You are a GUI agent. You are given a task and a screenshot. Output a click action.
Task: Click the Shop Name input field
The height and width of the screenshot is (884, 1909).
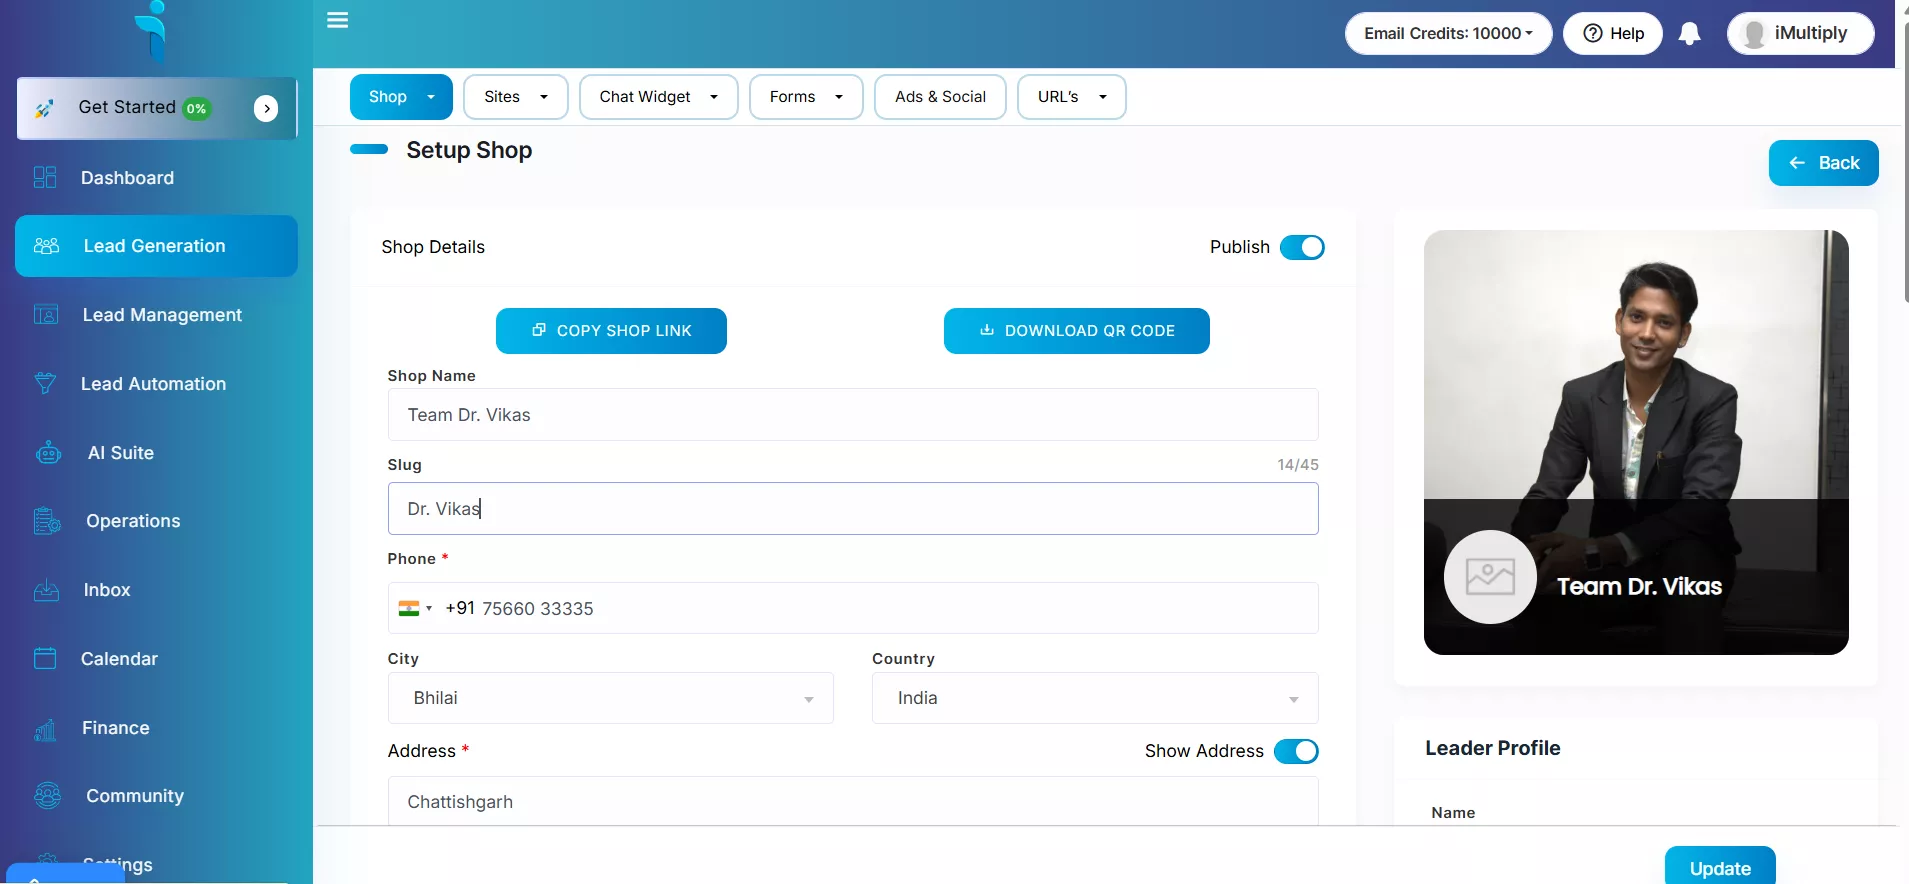[x=852, y=415]
